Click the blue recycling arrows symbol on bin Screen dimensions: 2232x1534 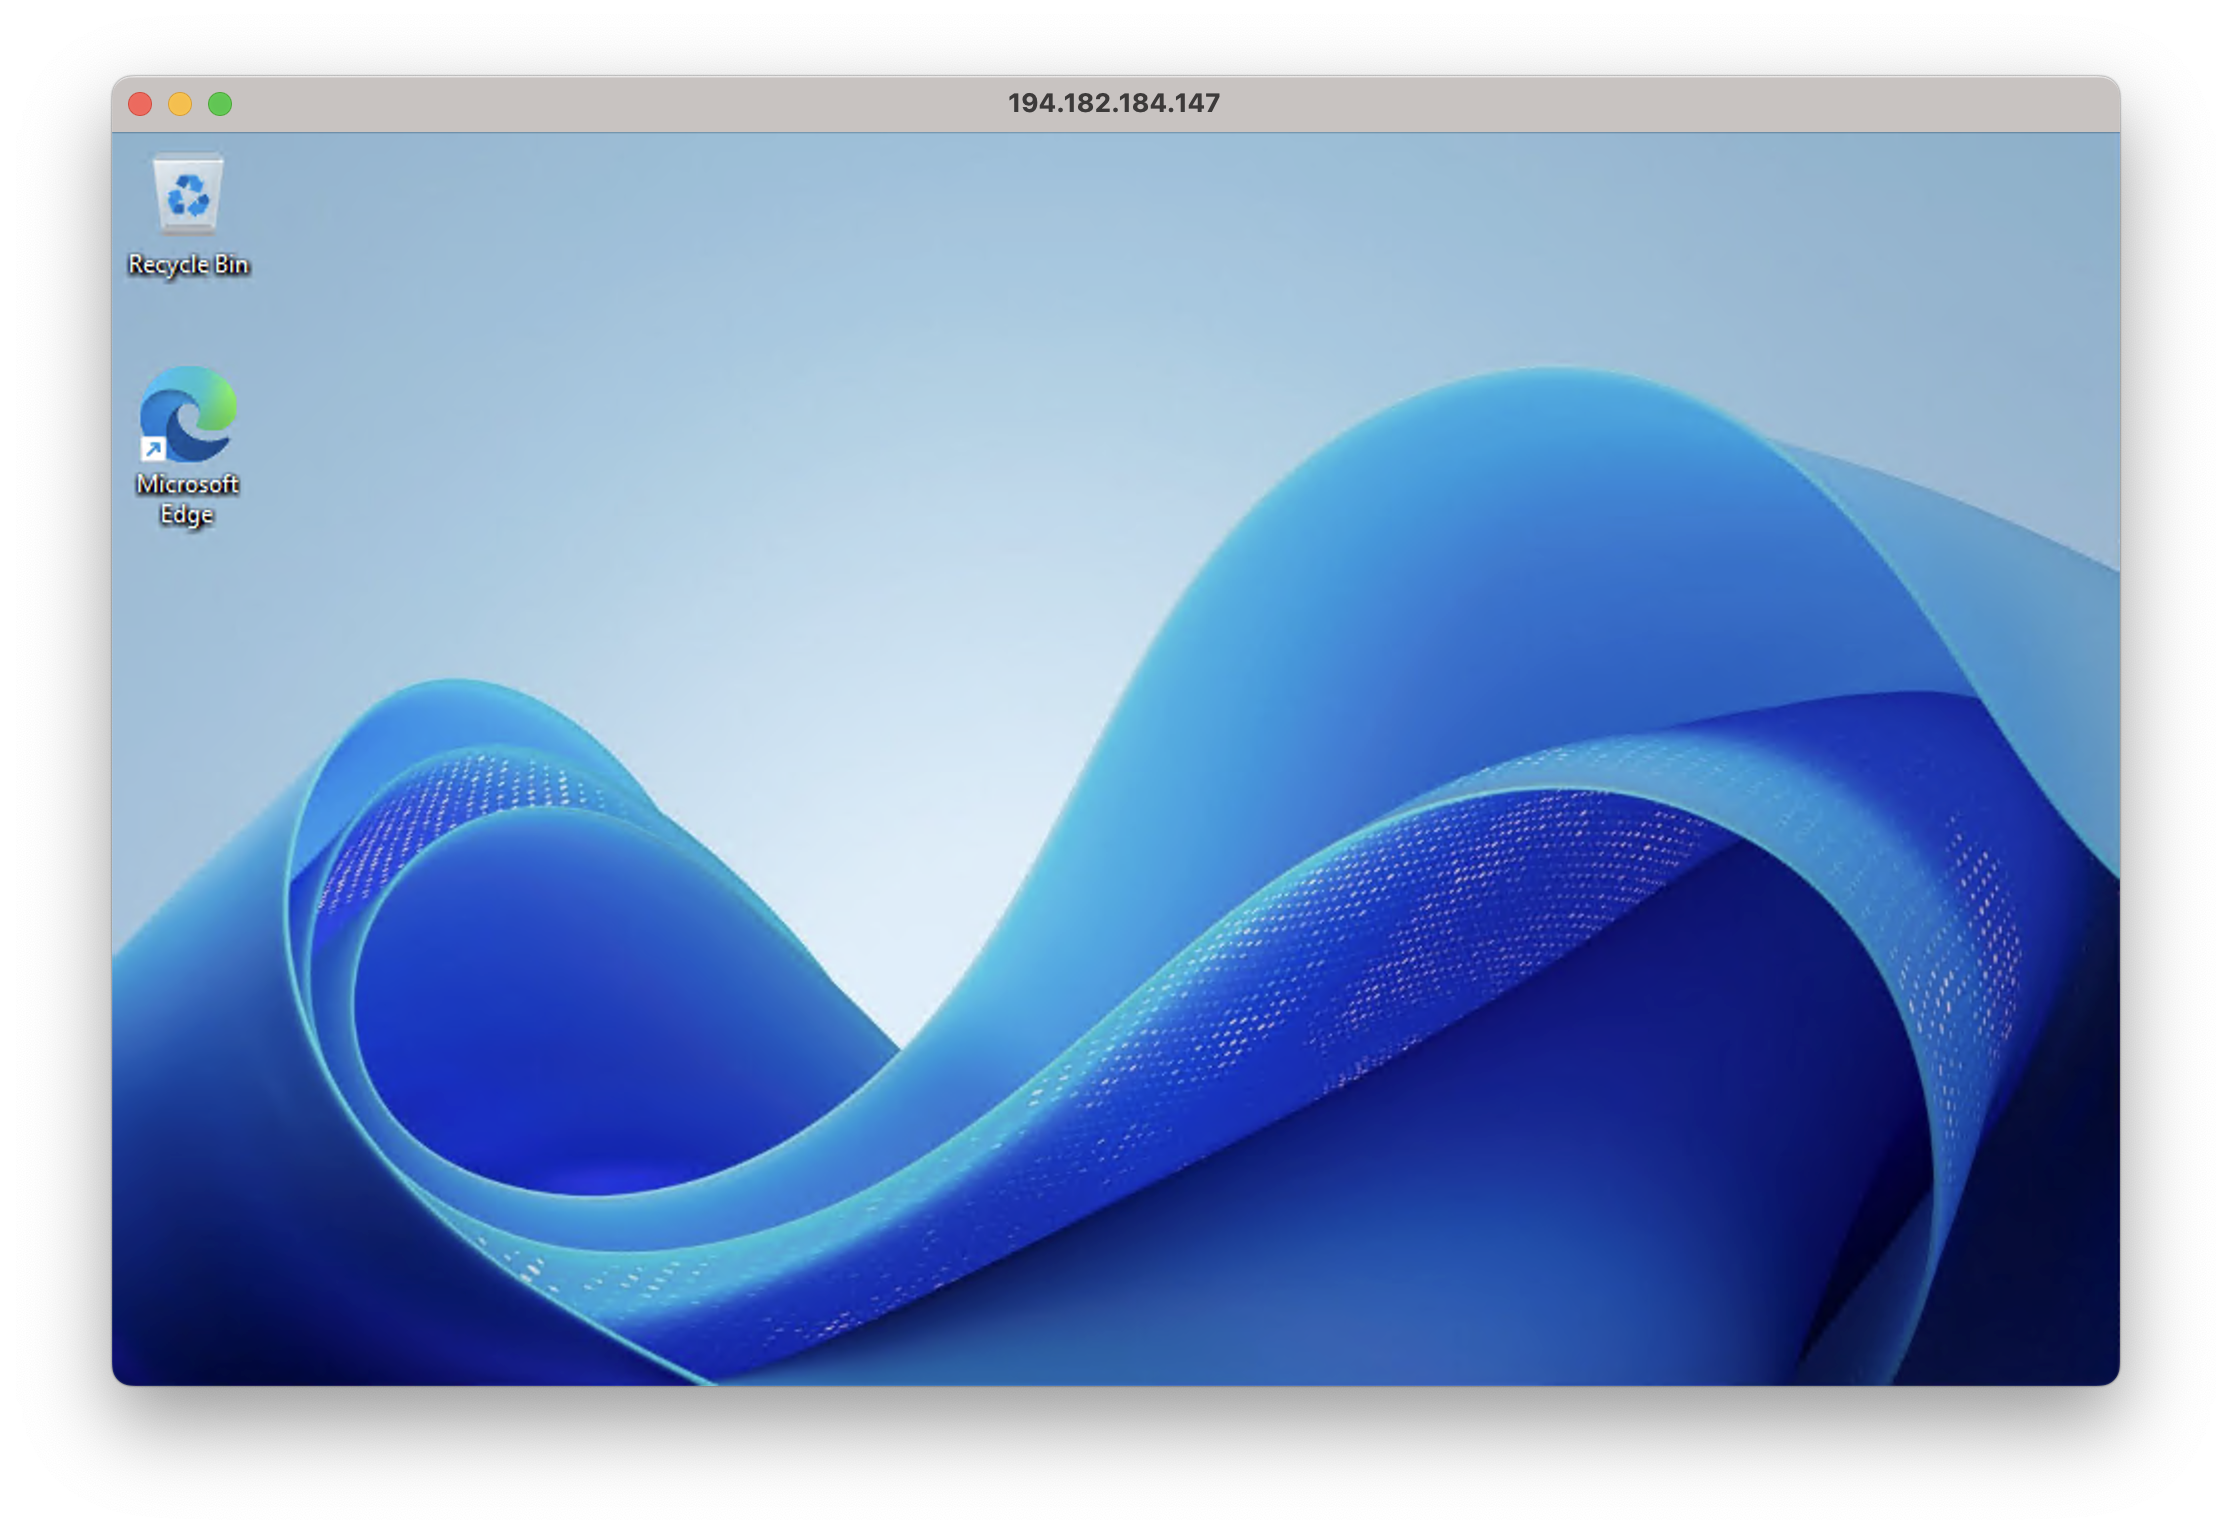(188, 195)
